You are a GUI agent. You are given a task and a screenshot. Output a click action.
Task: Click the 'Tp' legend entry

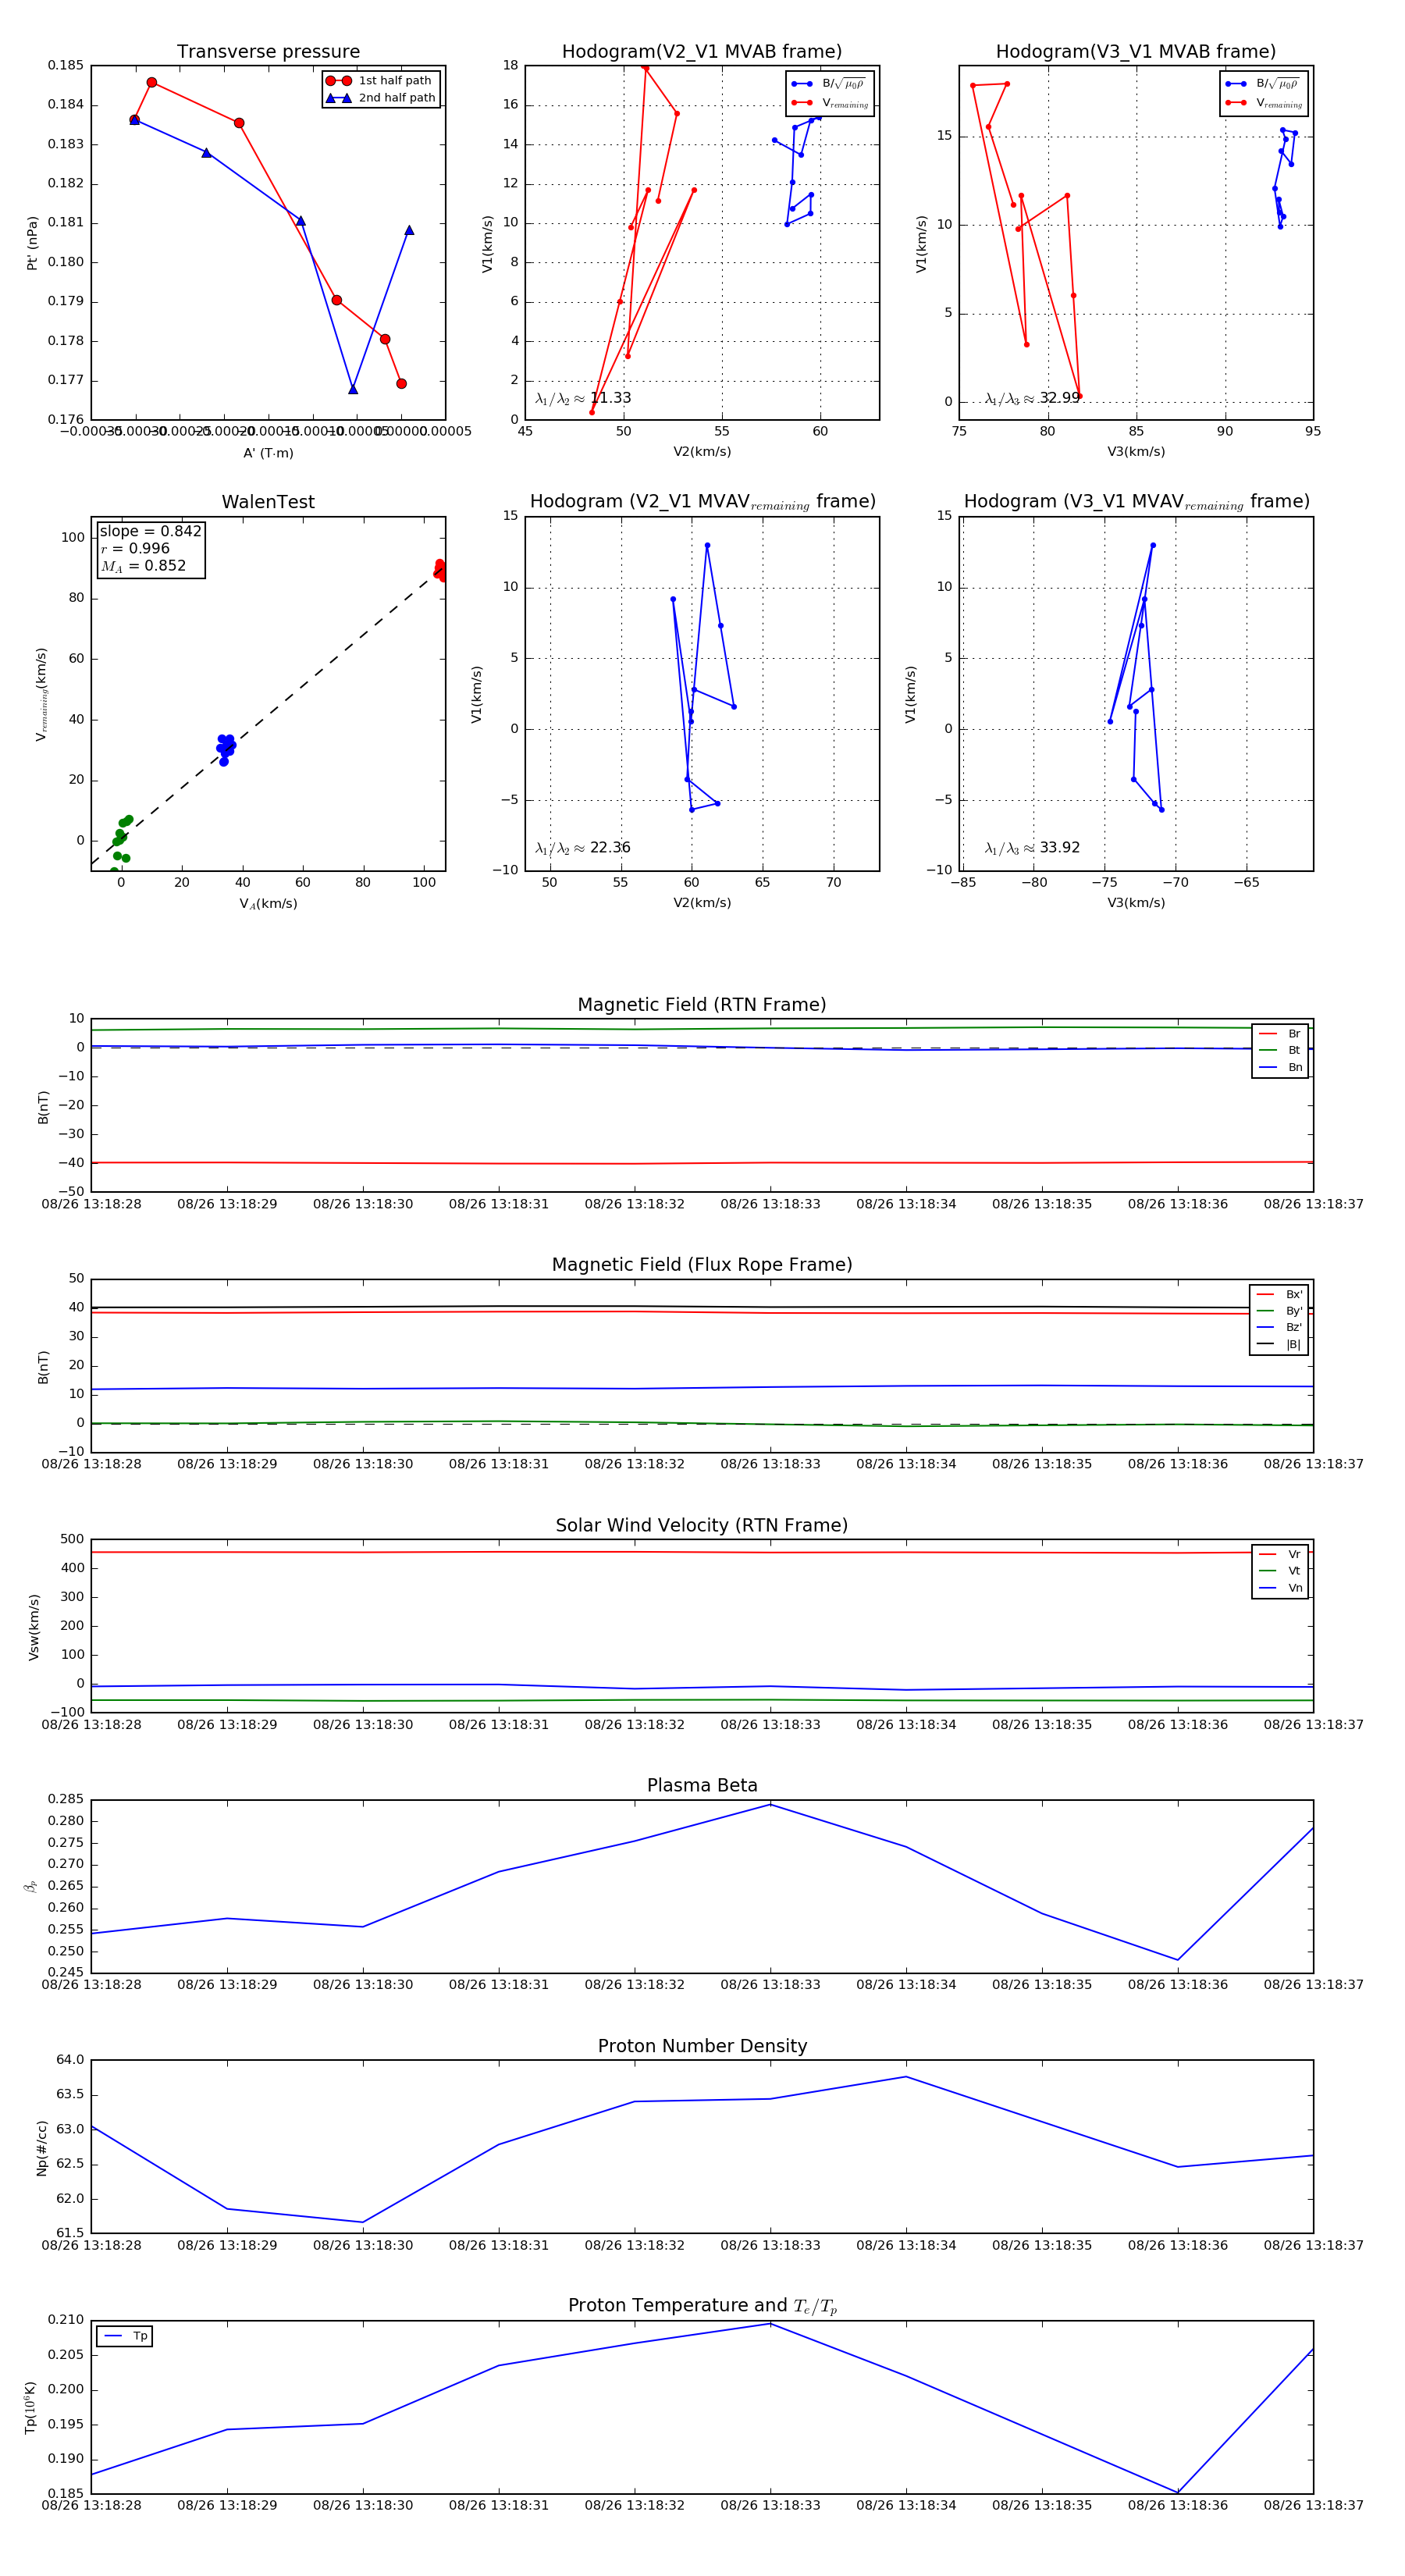125,2337
